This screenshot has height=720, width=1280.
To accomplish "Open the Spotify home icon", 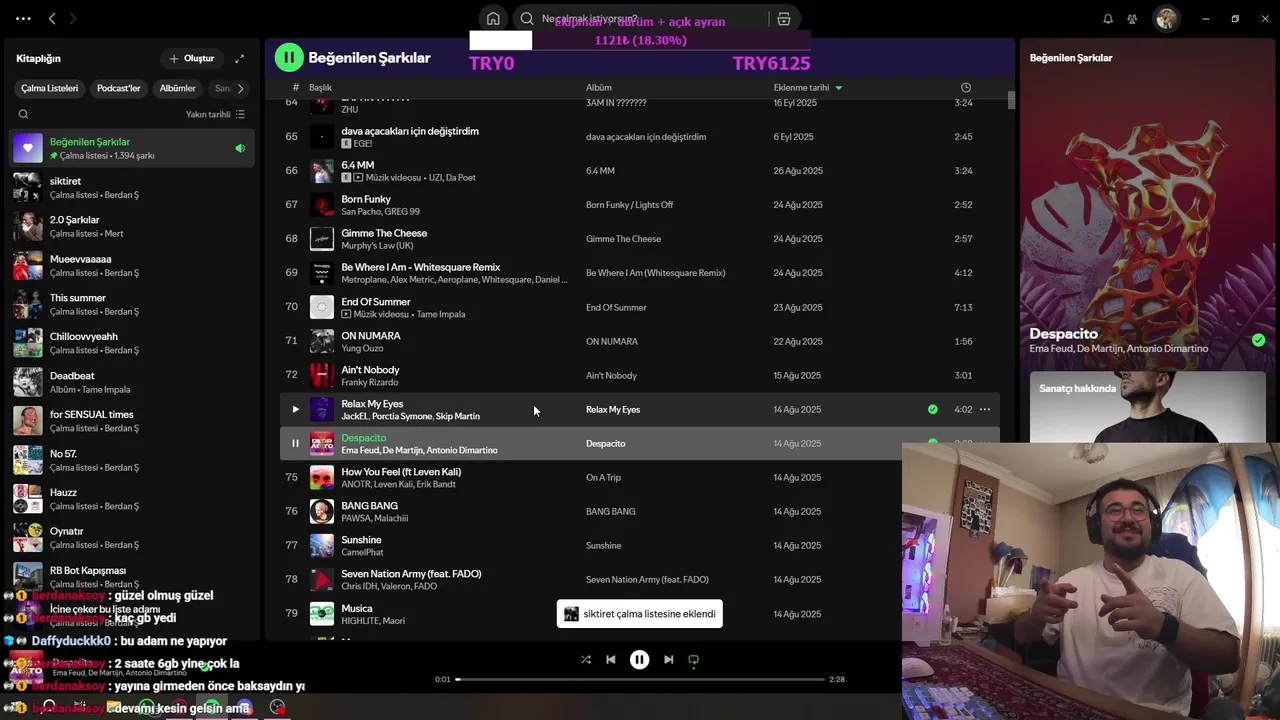I will (493, 19).
